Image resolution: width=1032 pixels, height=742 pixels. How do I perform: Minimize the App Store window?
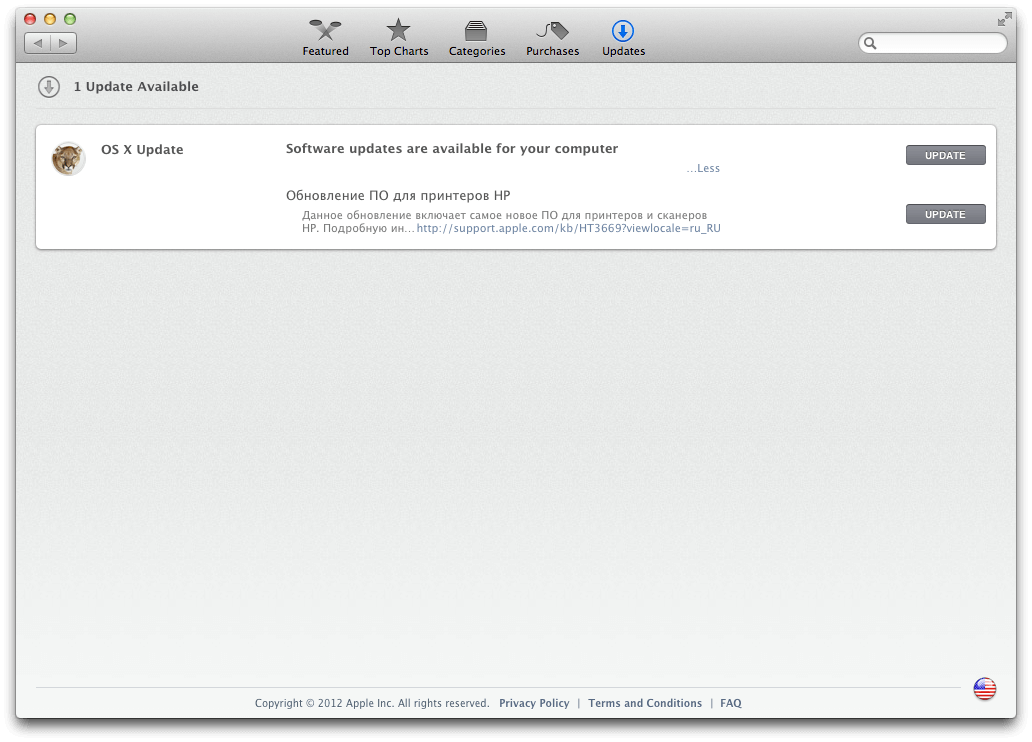point(50,19)
